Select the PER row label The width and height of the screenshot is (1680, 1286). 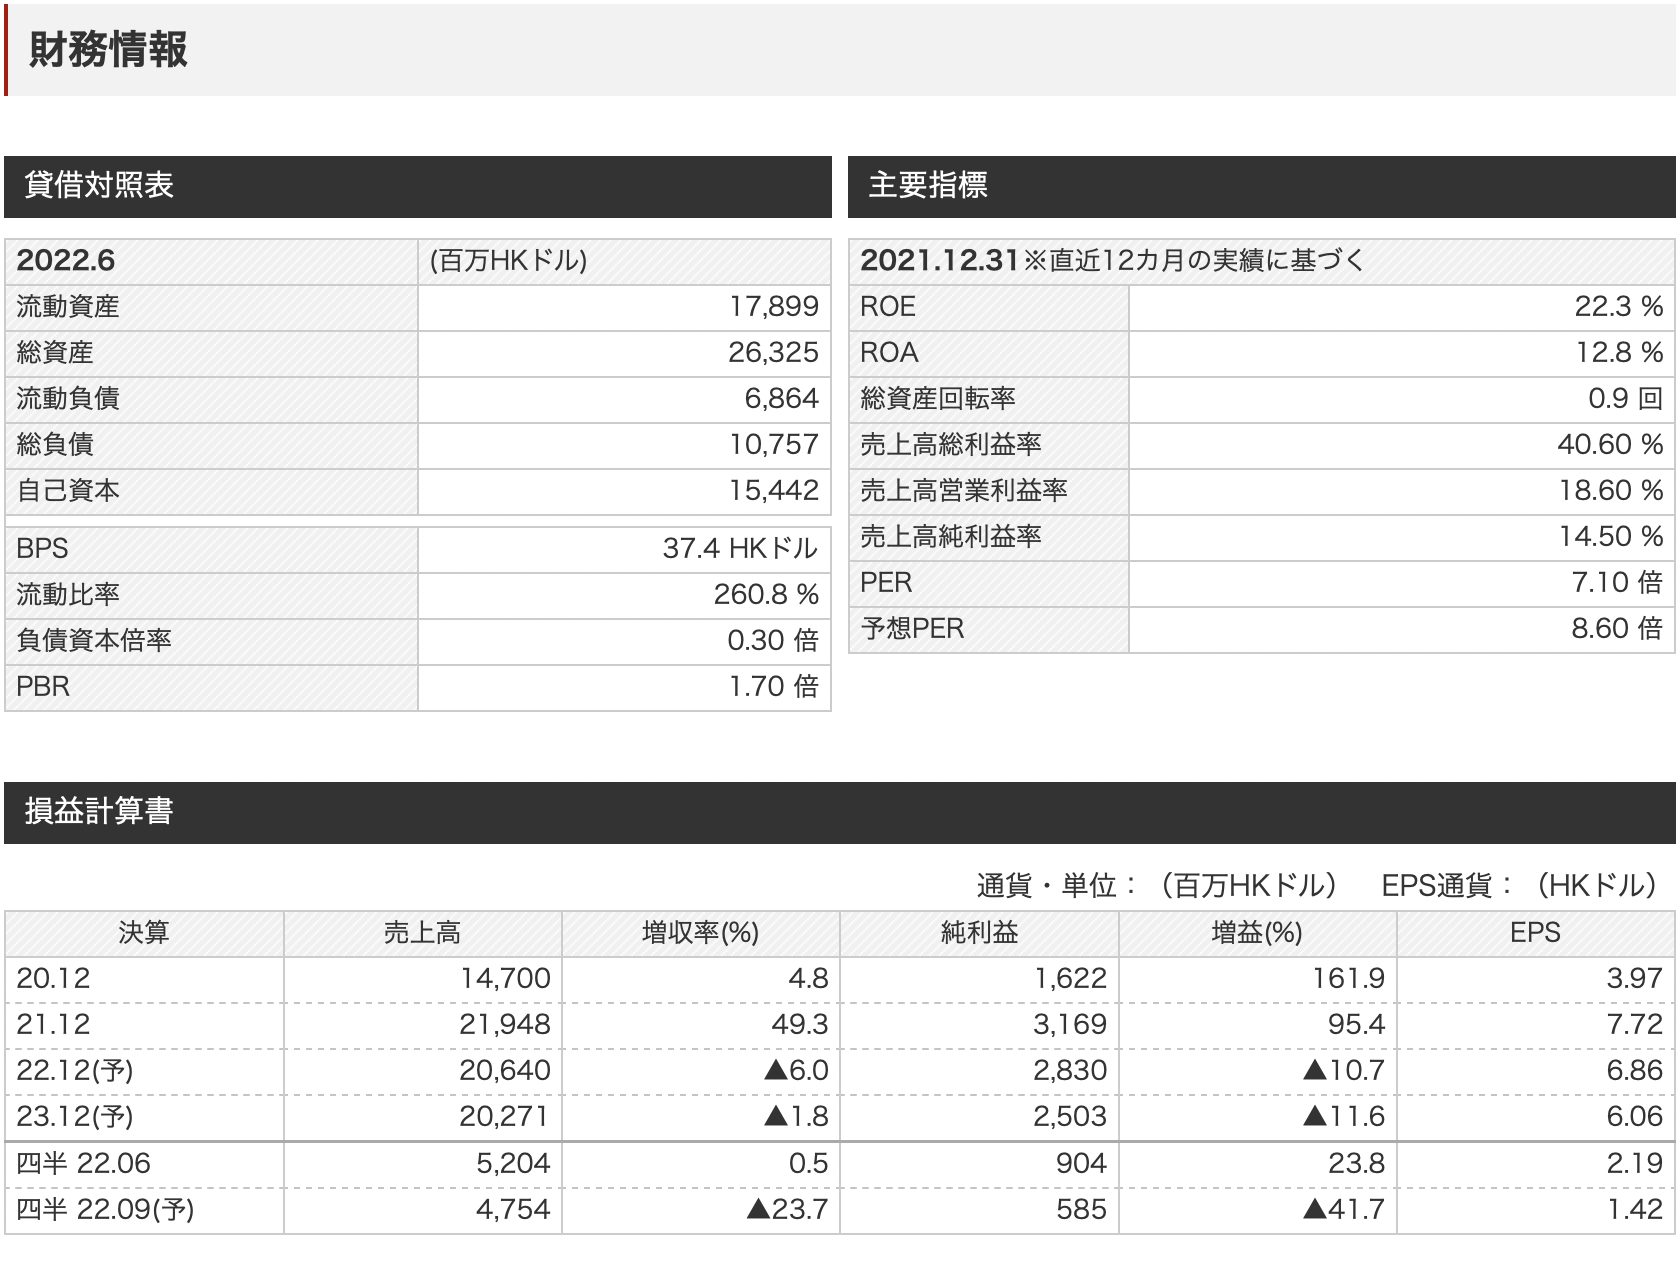click(x=886, y=583)
